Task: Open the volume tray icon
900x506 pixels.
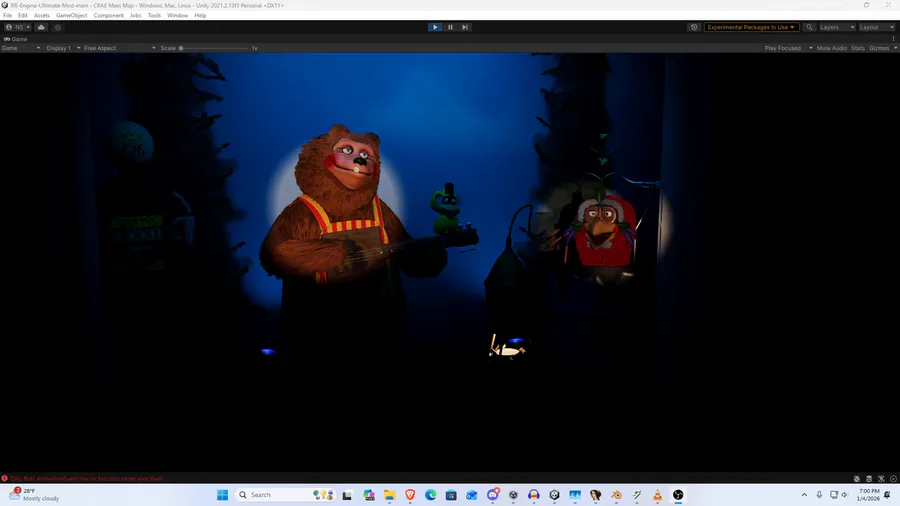Action: pyautogui.click(x=844, y=495)
